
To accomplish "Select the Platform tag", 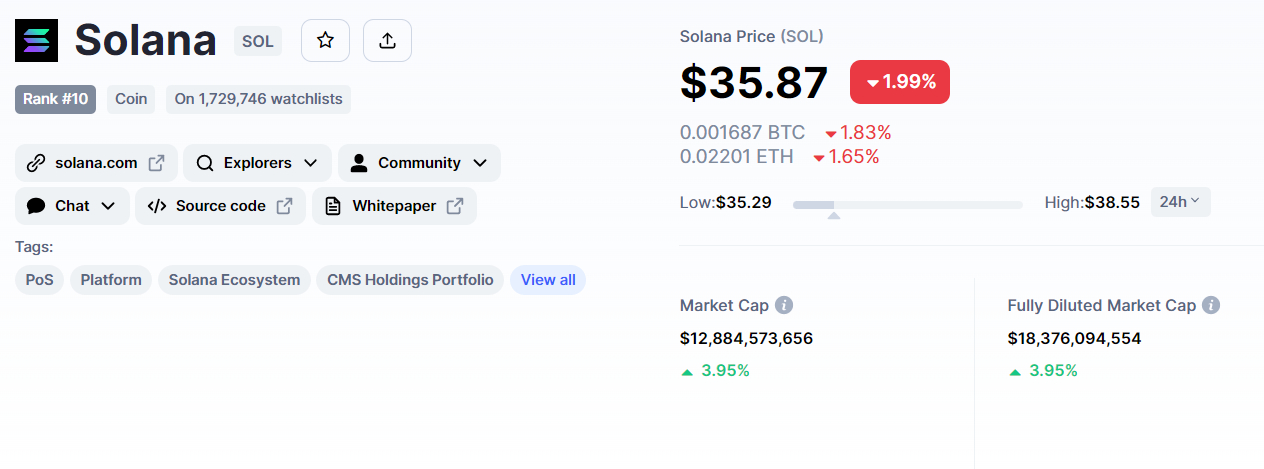I will point(111,280).
